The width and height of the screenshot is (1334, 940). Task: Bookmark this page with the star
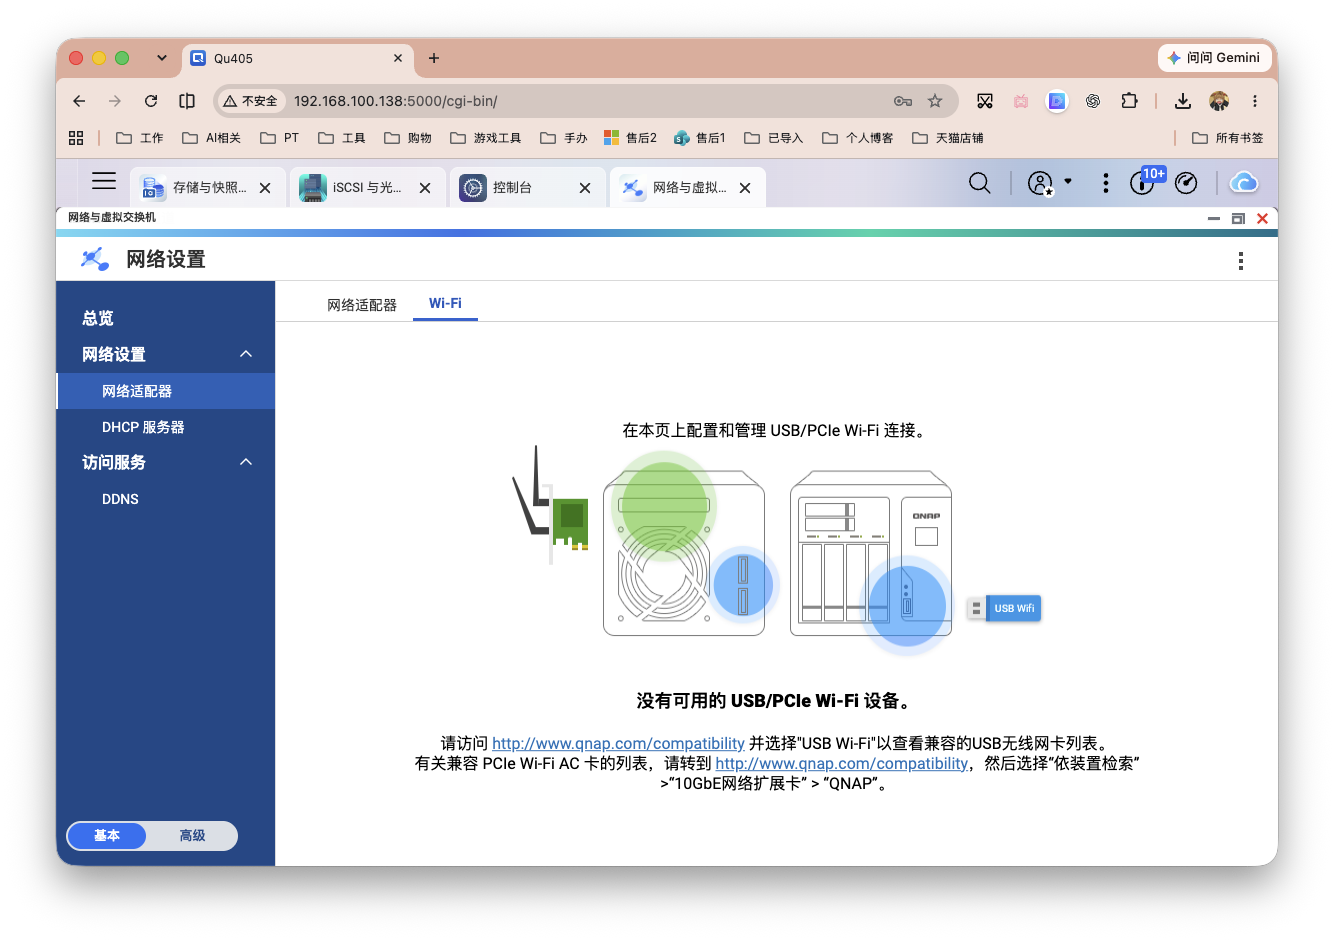pos(935,101)
